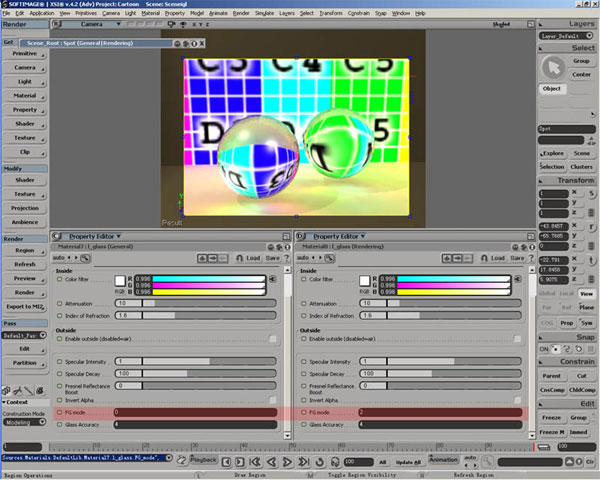Open the Constrain menu
The height and width of the screenshot is (480, 600).
[359, 13]
